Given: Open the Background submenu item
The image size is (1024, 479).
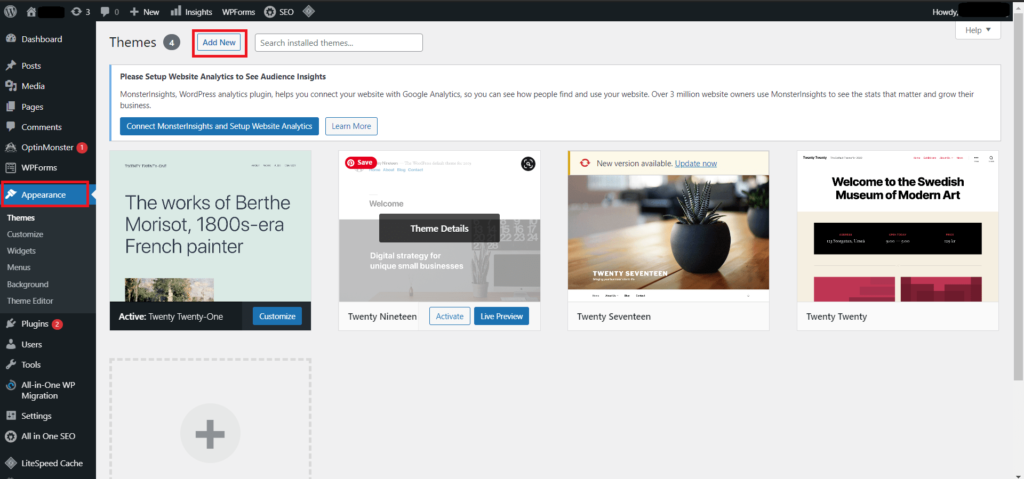Looking at the screenshot, I should tap(27, 284).
